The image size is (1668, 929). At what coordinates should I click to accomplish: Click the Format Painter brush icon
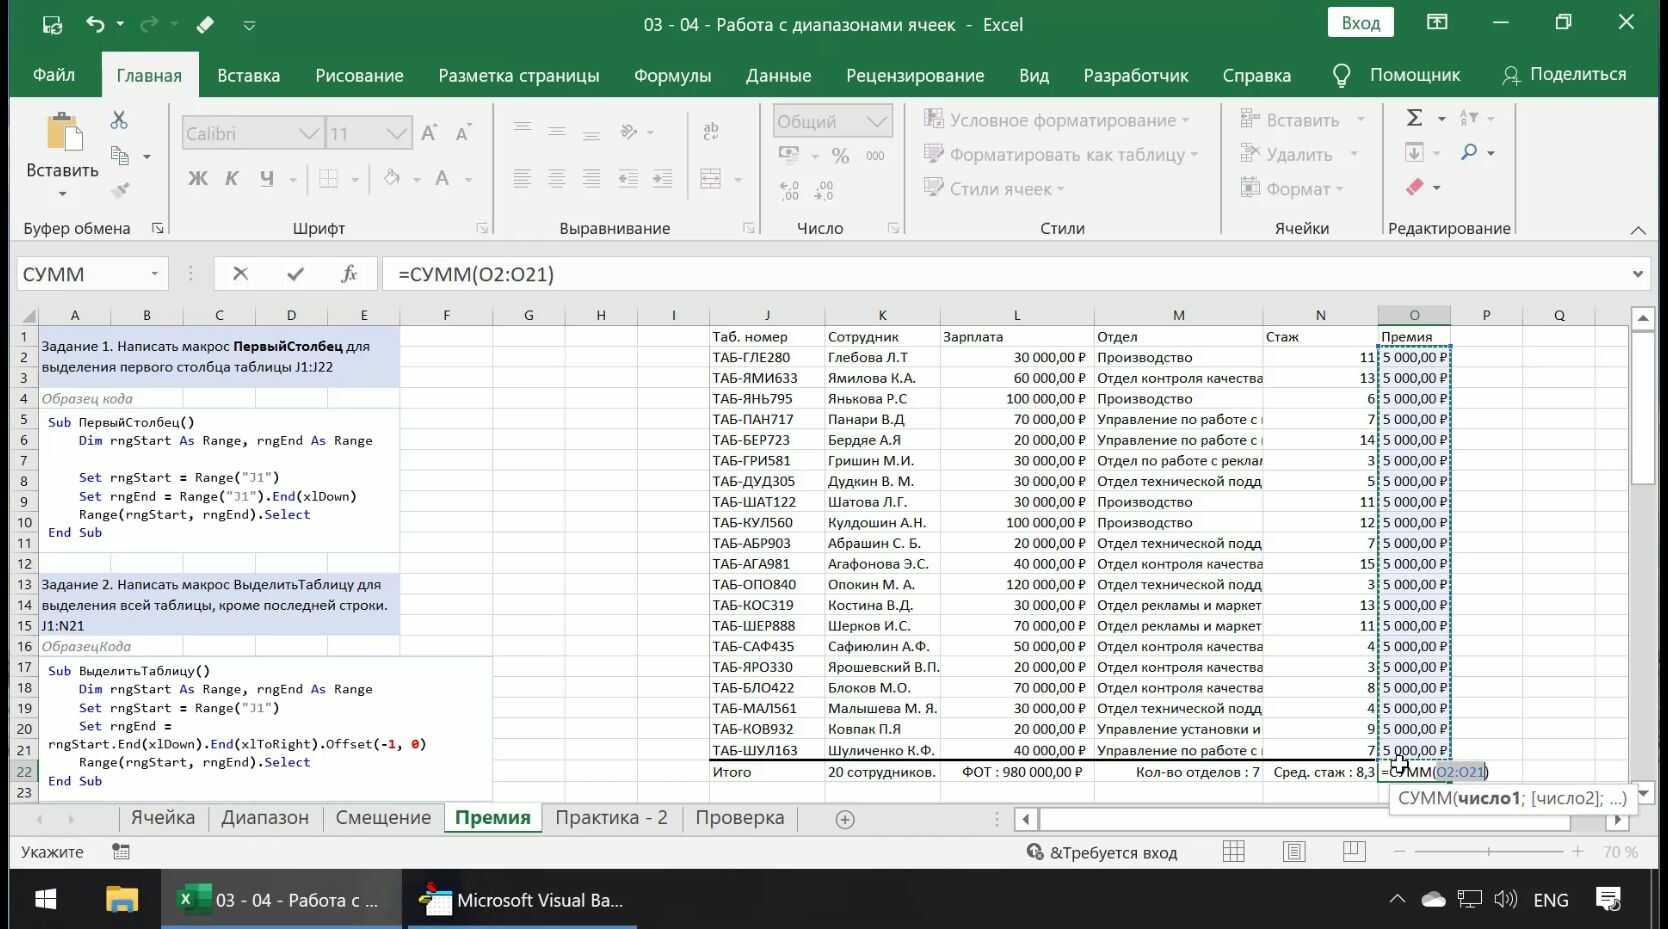(121, 189)
